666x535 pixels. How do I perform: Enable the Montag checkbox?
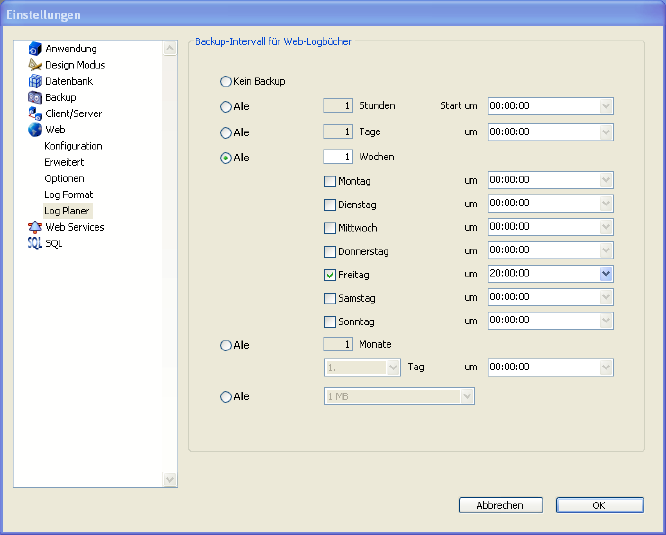pyautogui.click(x=330, y=181)
